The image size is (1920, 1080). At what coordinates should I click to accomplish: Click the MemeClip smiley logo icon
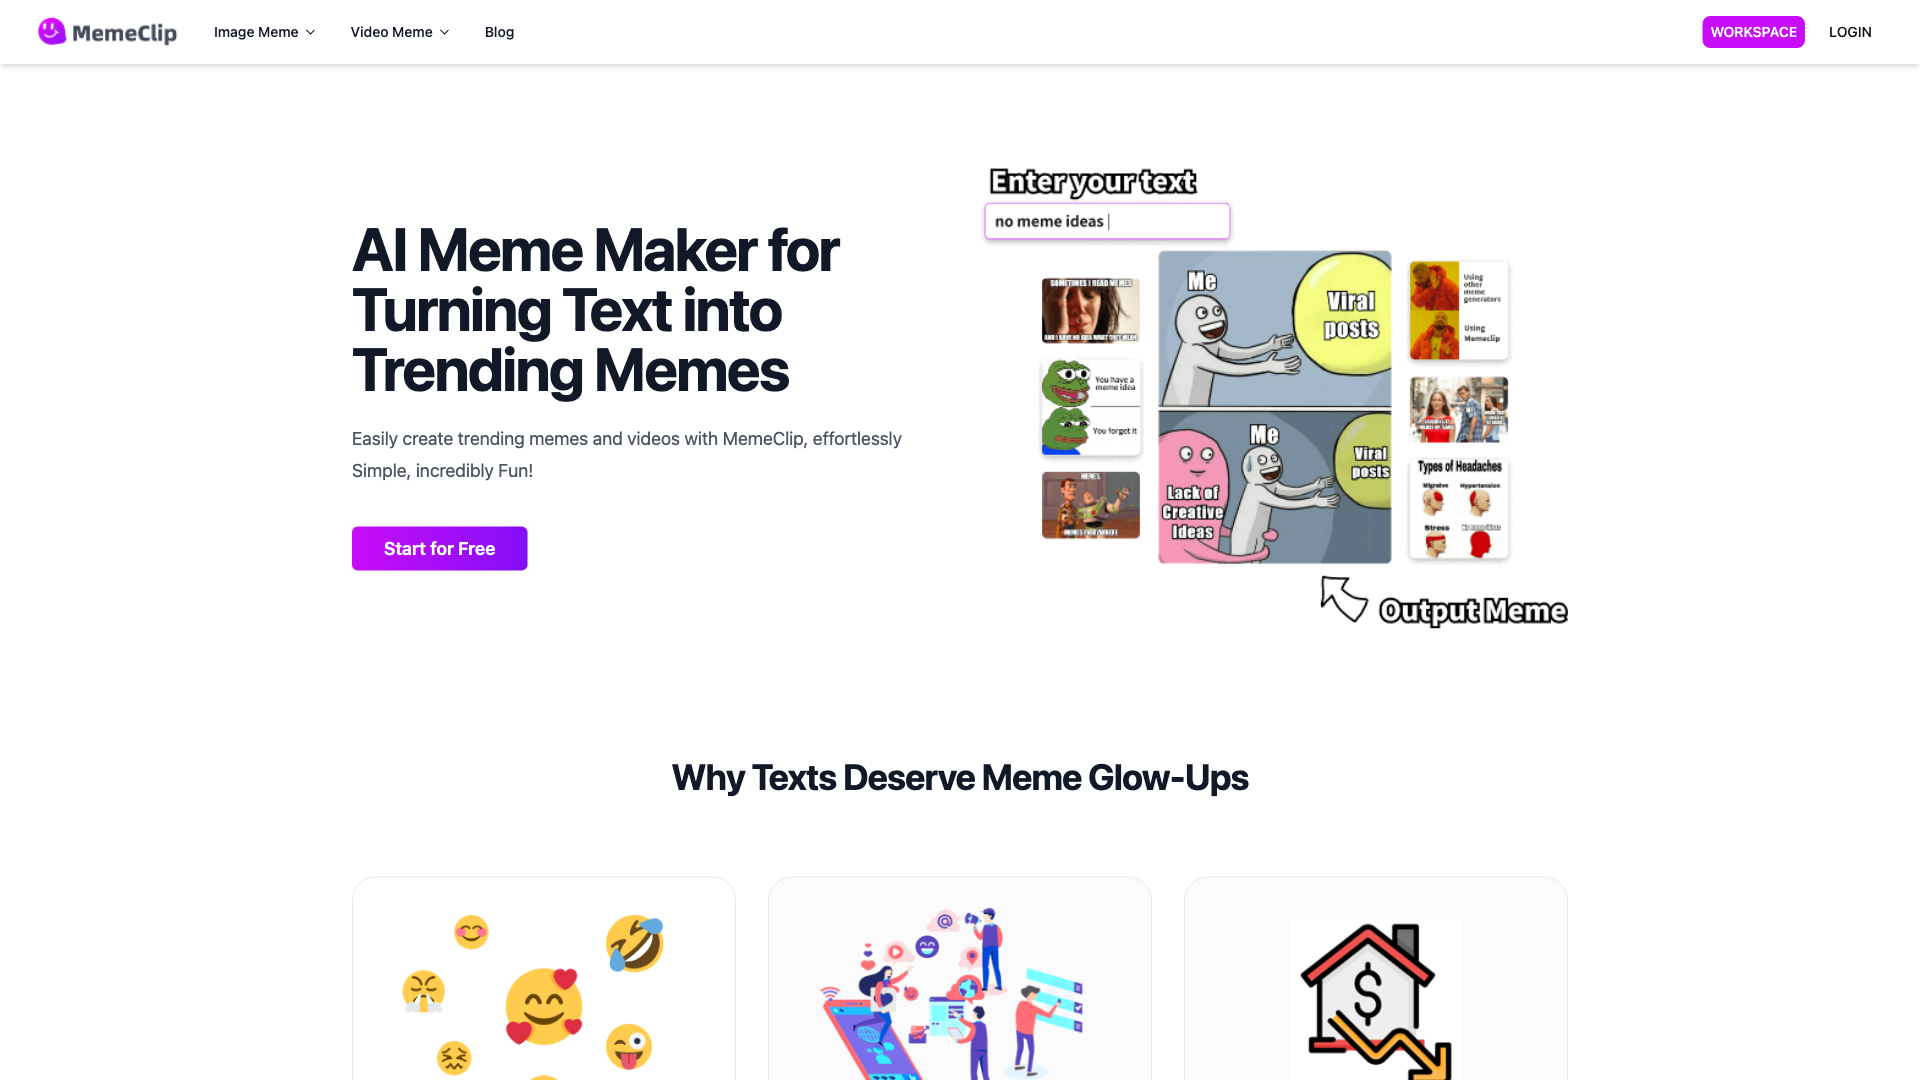(x=52, y=32)
